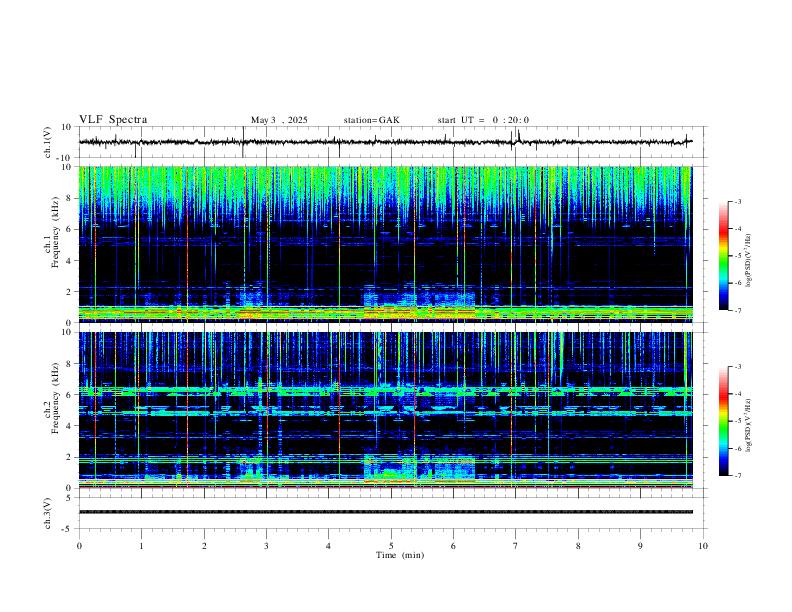Image resolution: width=792 pixels, height=612 pixels.
Task: Click the 'station=GAK' label
Action: click(x=371, y=120)
